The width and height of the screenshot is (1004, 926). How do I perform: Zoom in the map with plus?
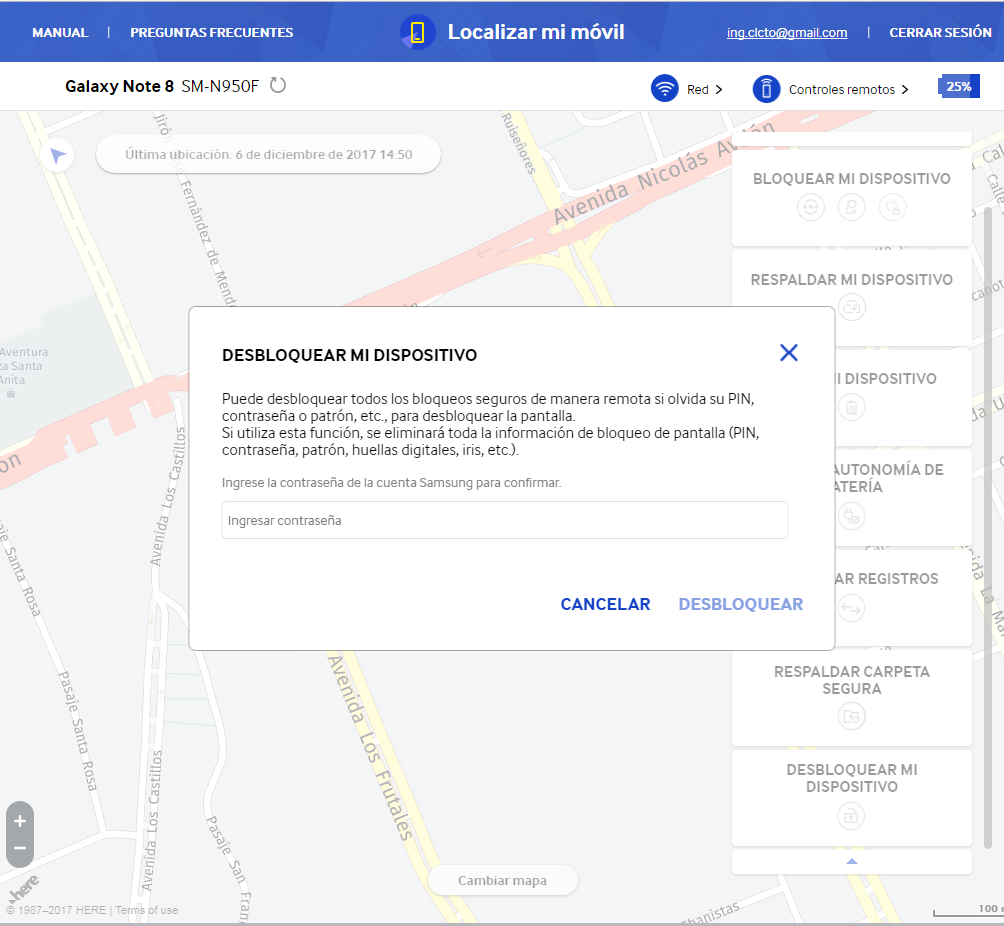pos(20,820)
